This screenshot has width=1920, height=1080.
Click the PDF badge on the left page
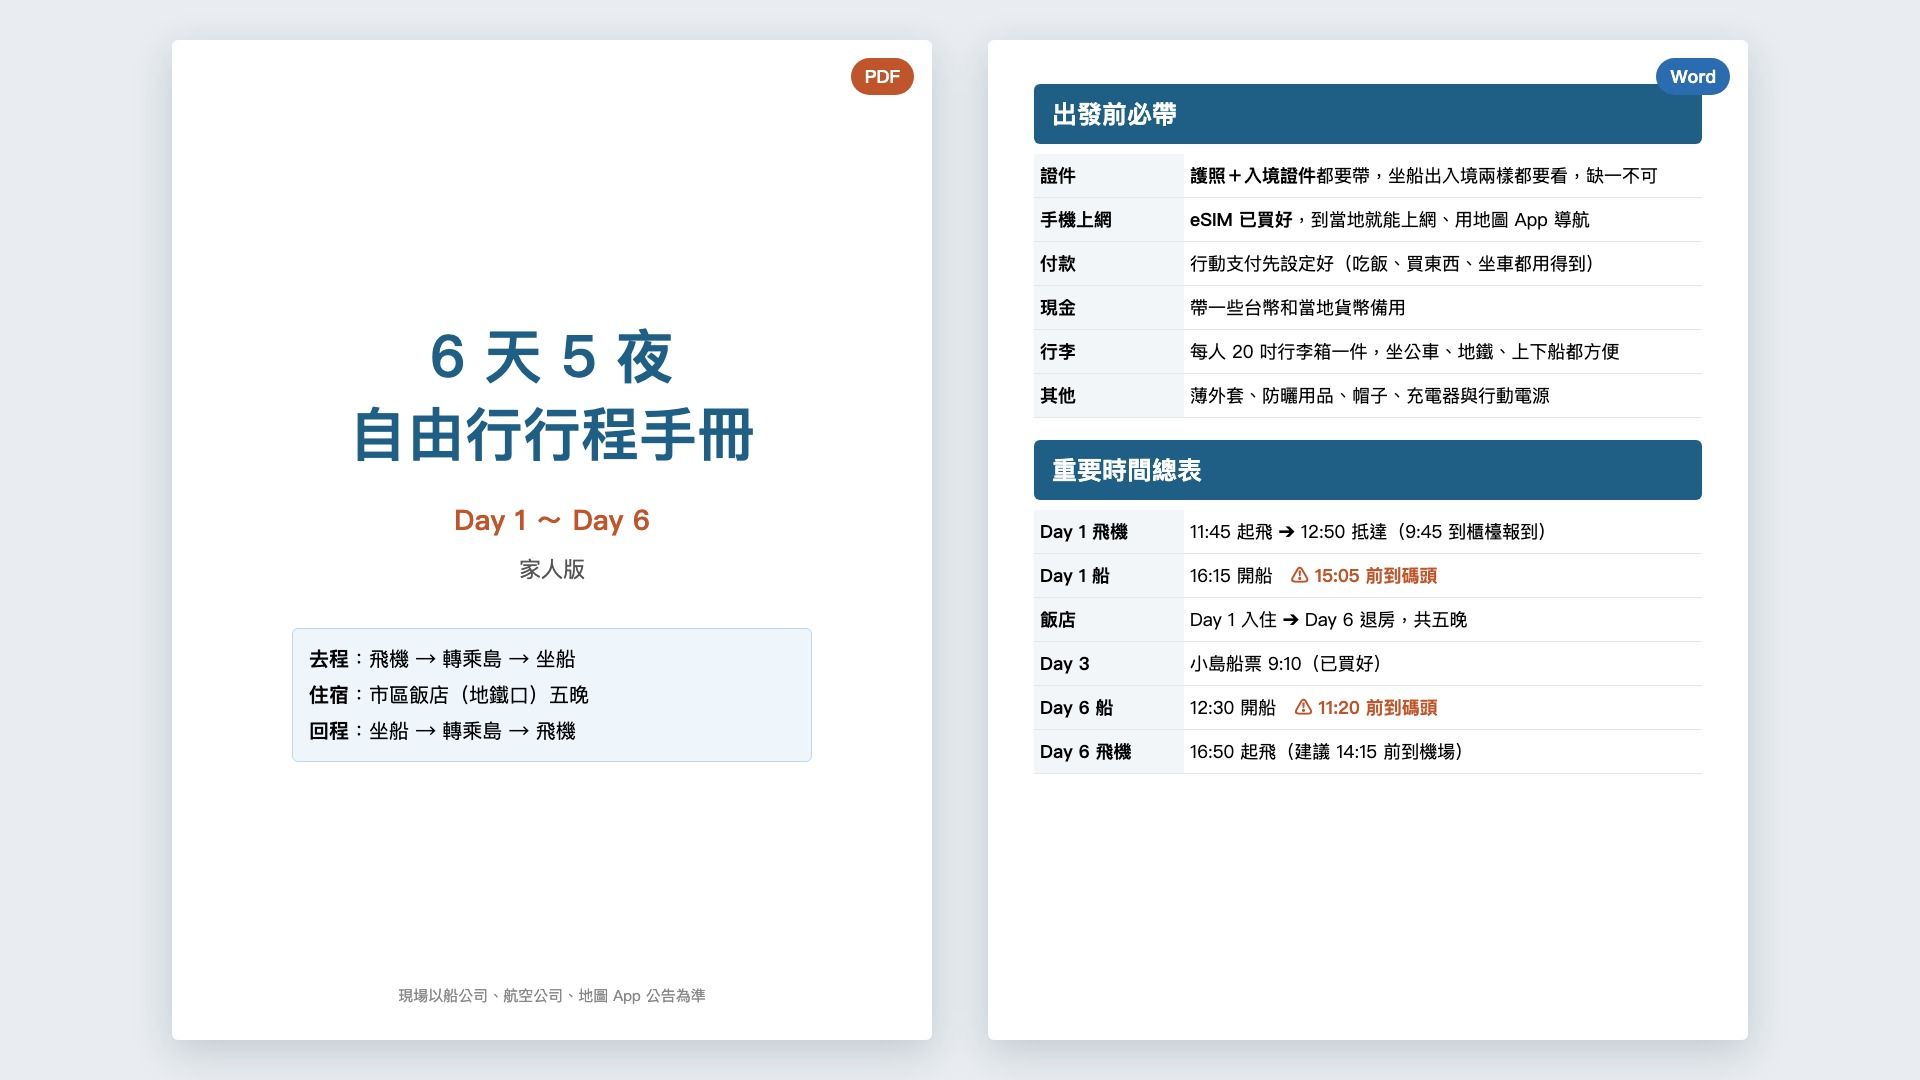[x=882, y=77]
